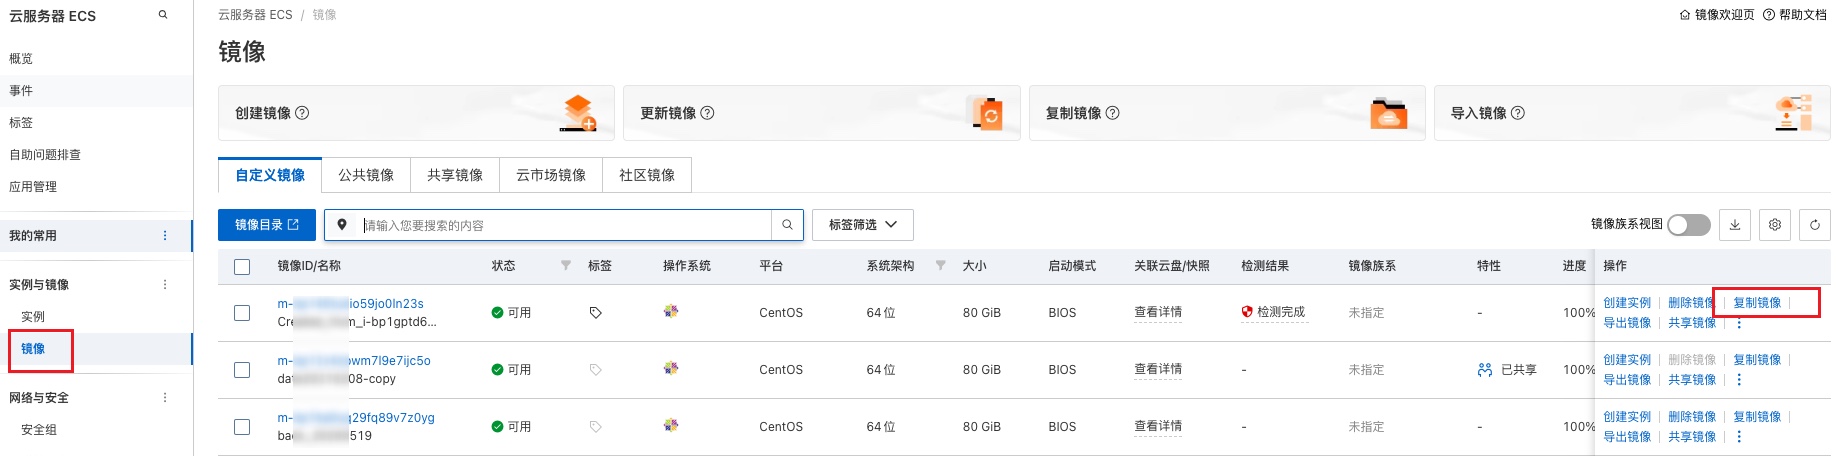Open location selector in search bar
Screen dimensions: 1837x456
342,225
